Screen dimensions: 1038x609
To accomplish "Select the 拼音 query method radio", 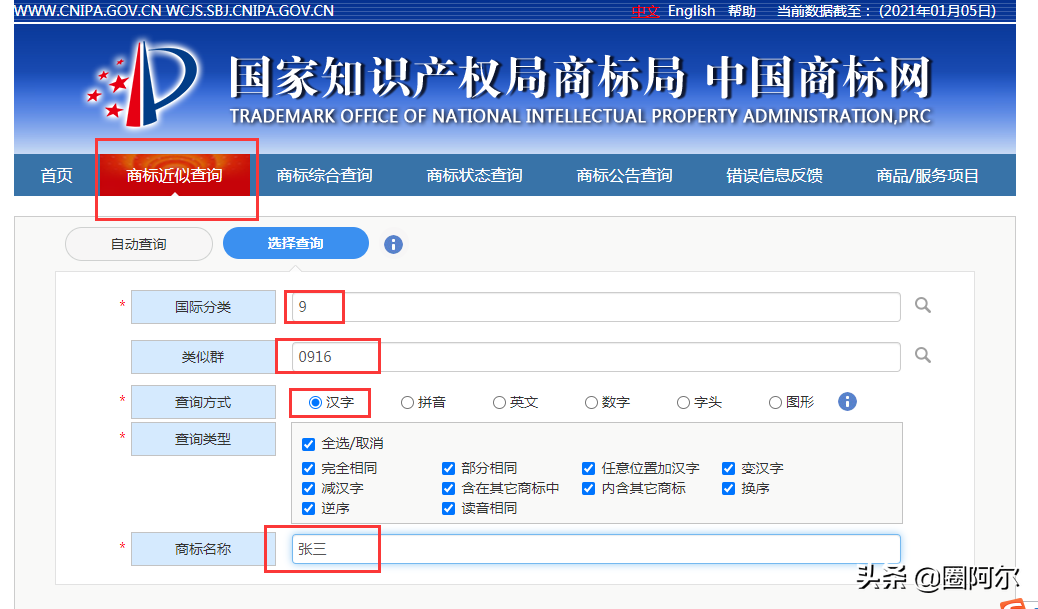I will 407,402.
